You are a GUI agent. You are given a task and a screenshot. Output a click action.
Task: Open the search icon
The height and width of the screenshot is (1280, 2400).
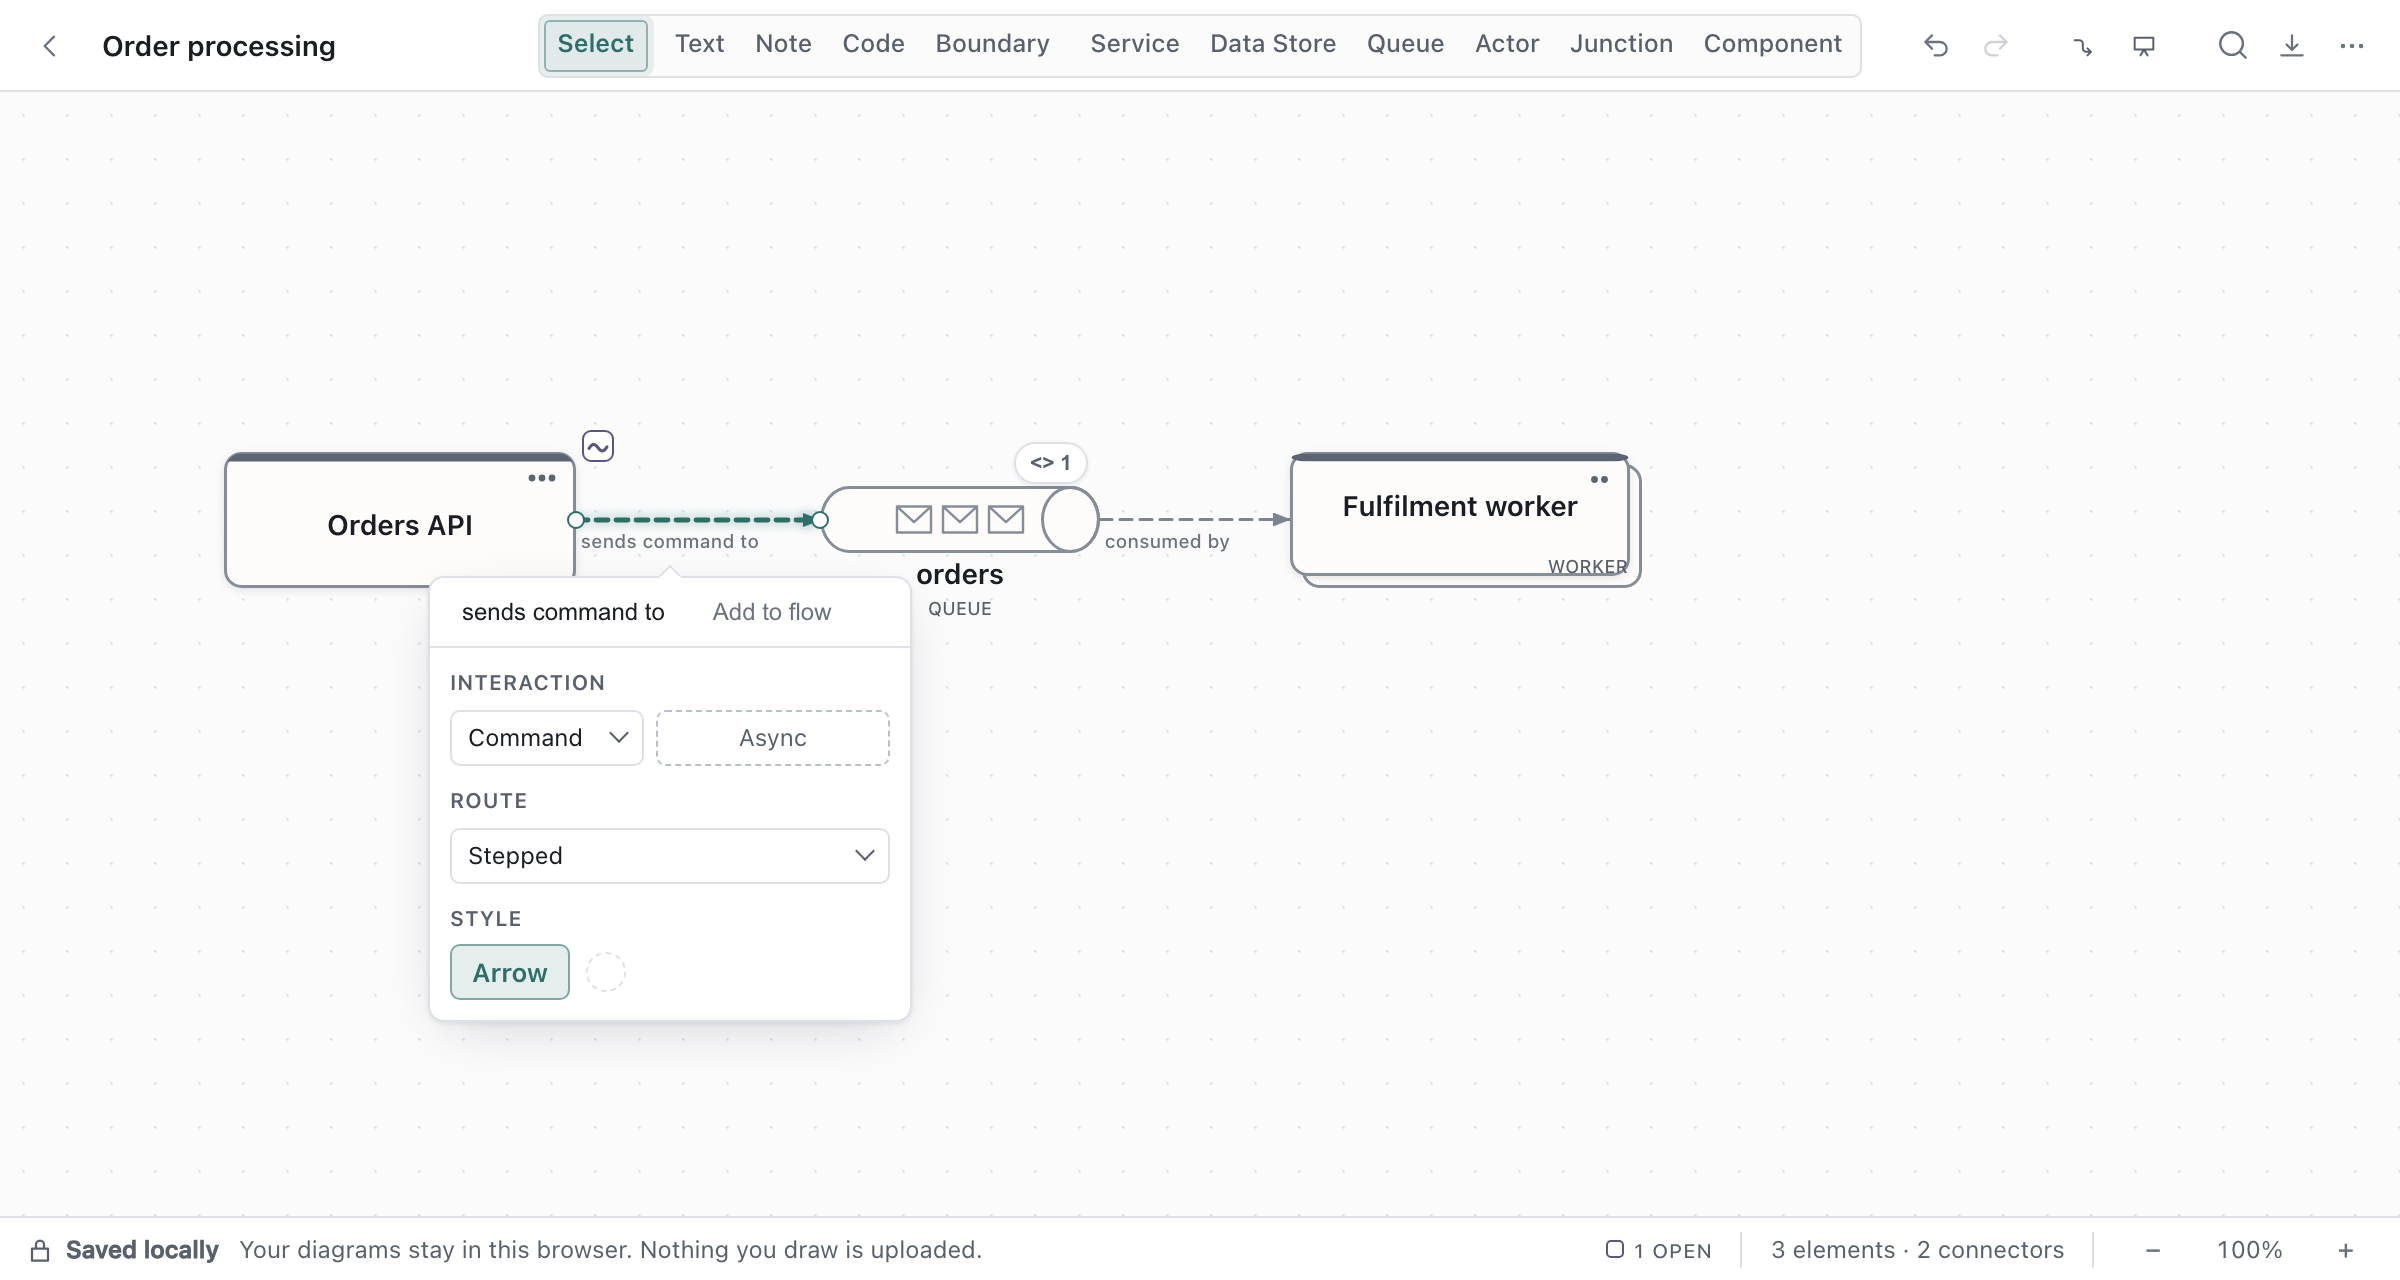click(x=2232, y=46)
